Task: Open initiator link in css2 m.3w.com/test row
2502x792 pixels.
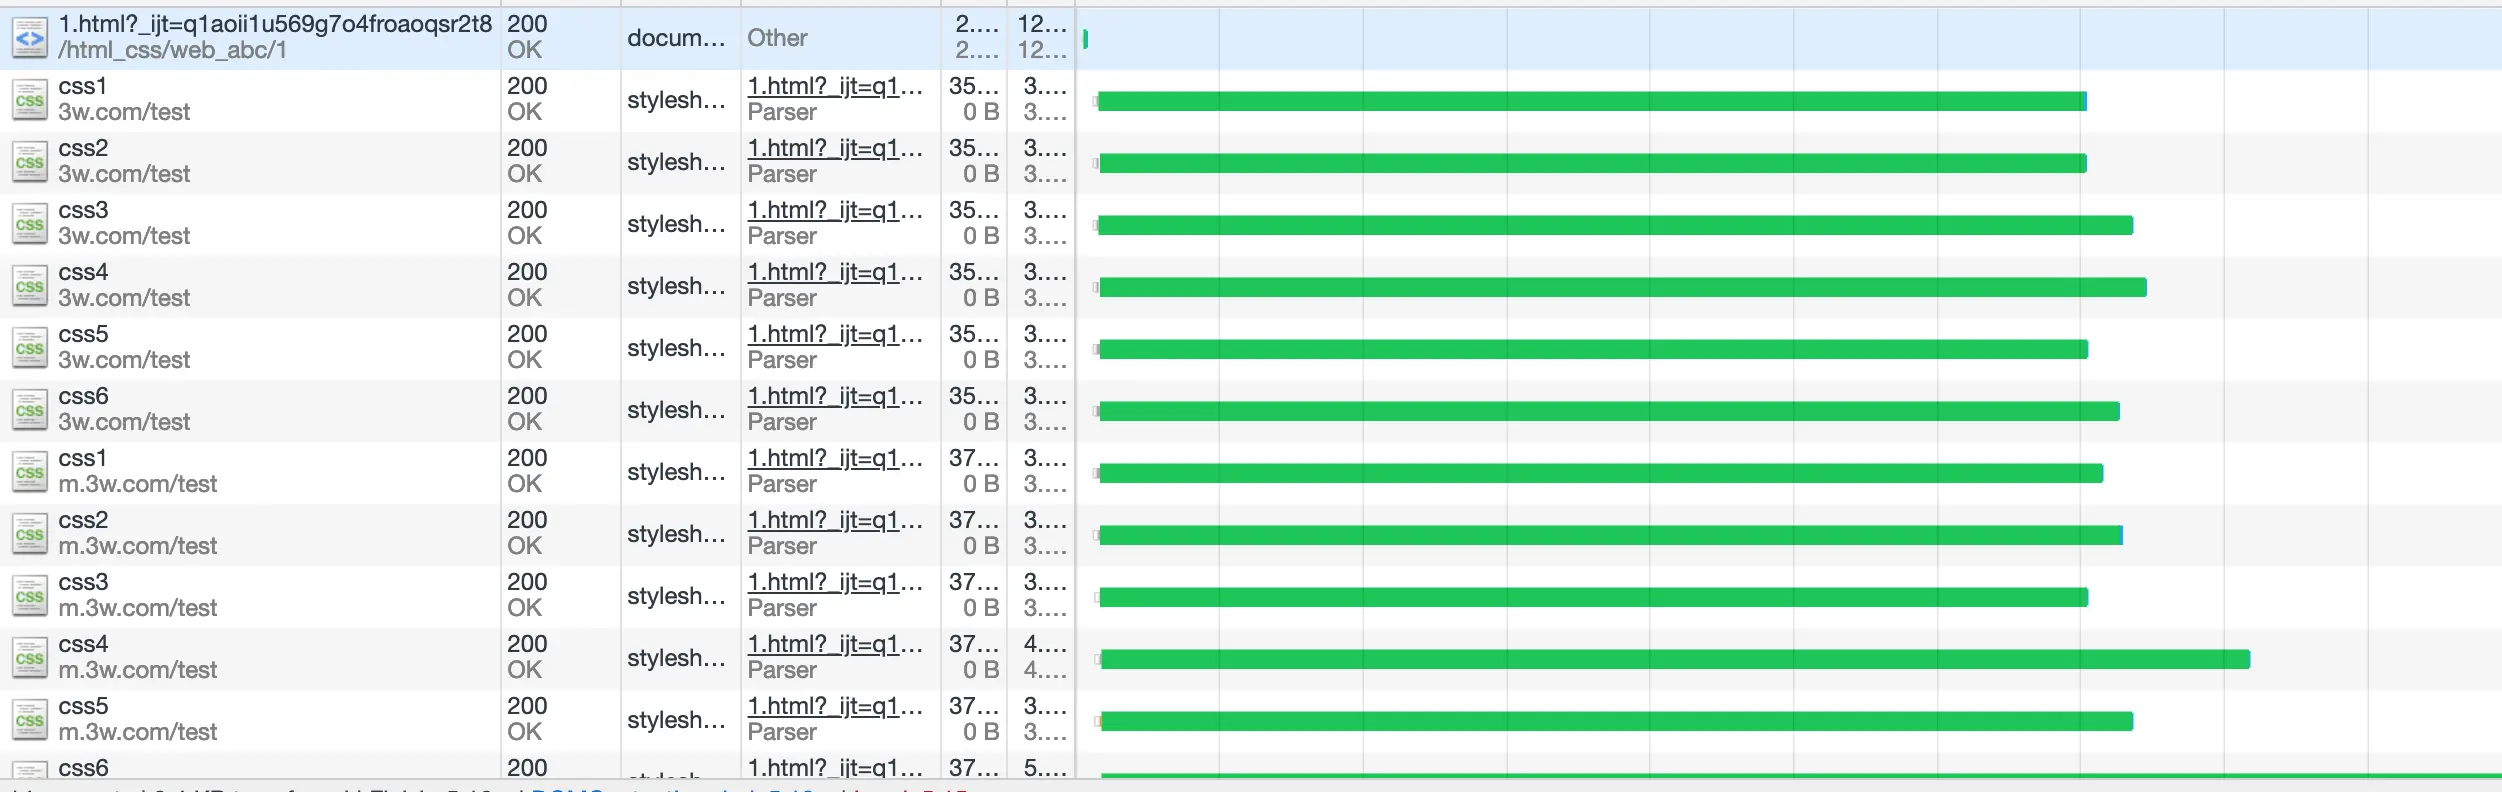Action: pos(835,520)
